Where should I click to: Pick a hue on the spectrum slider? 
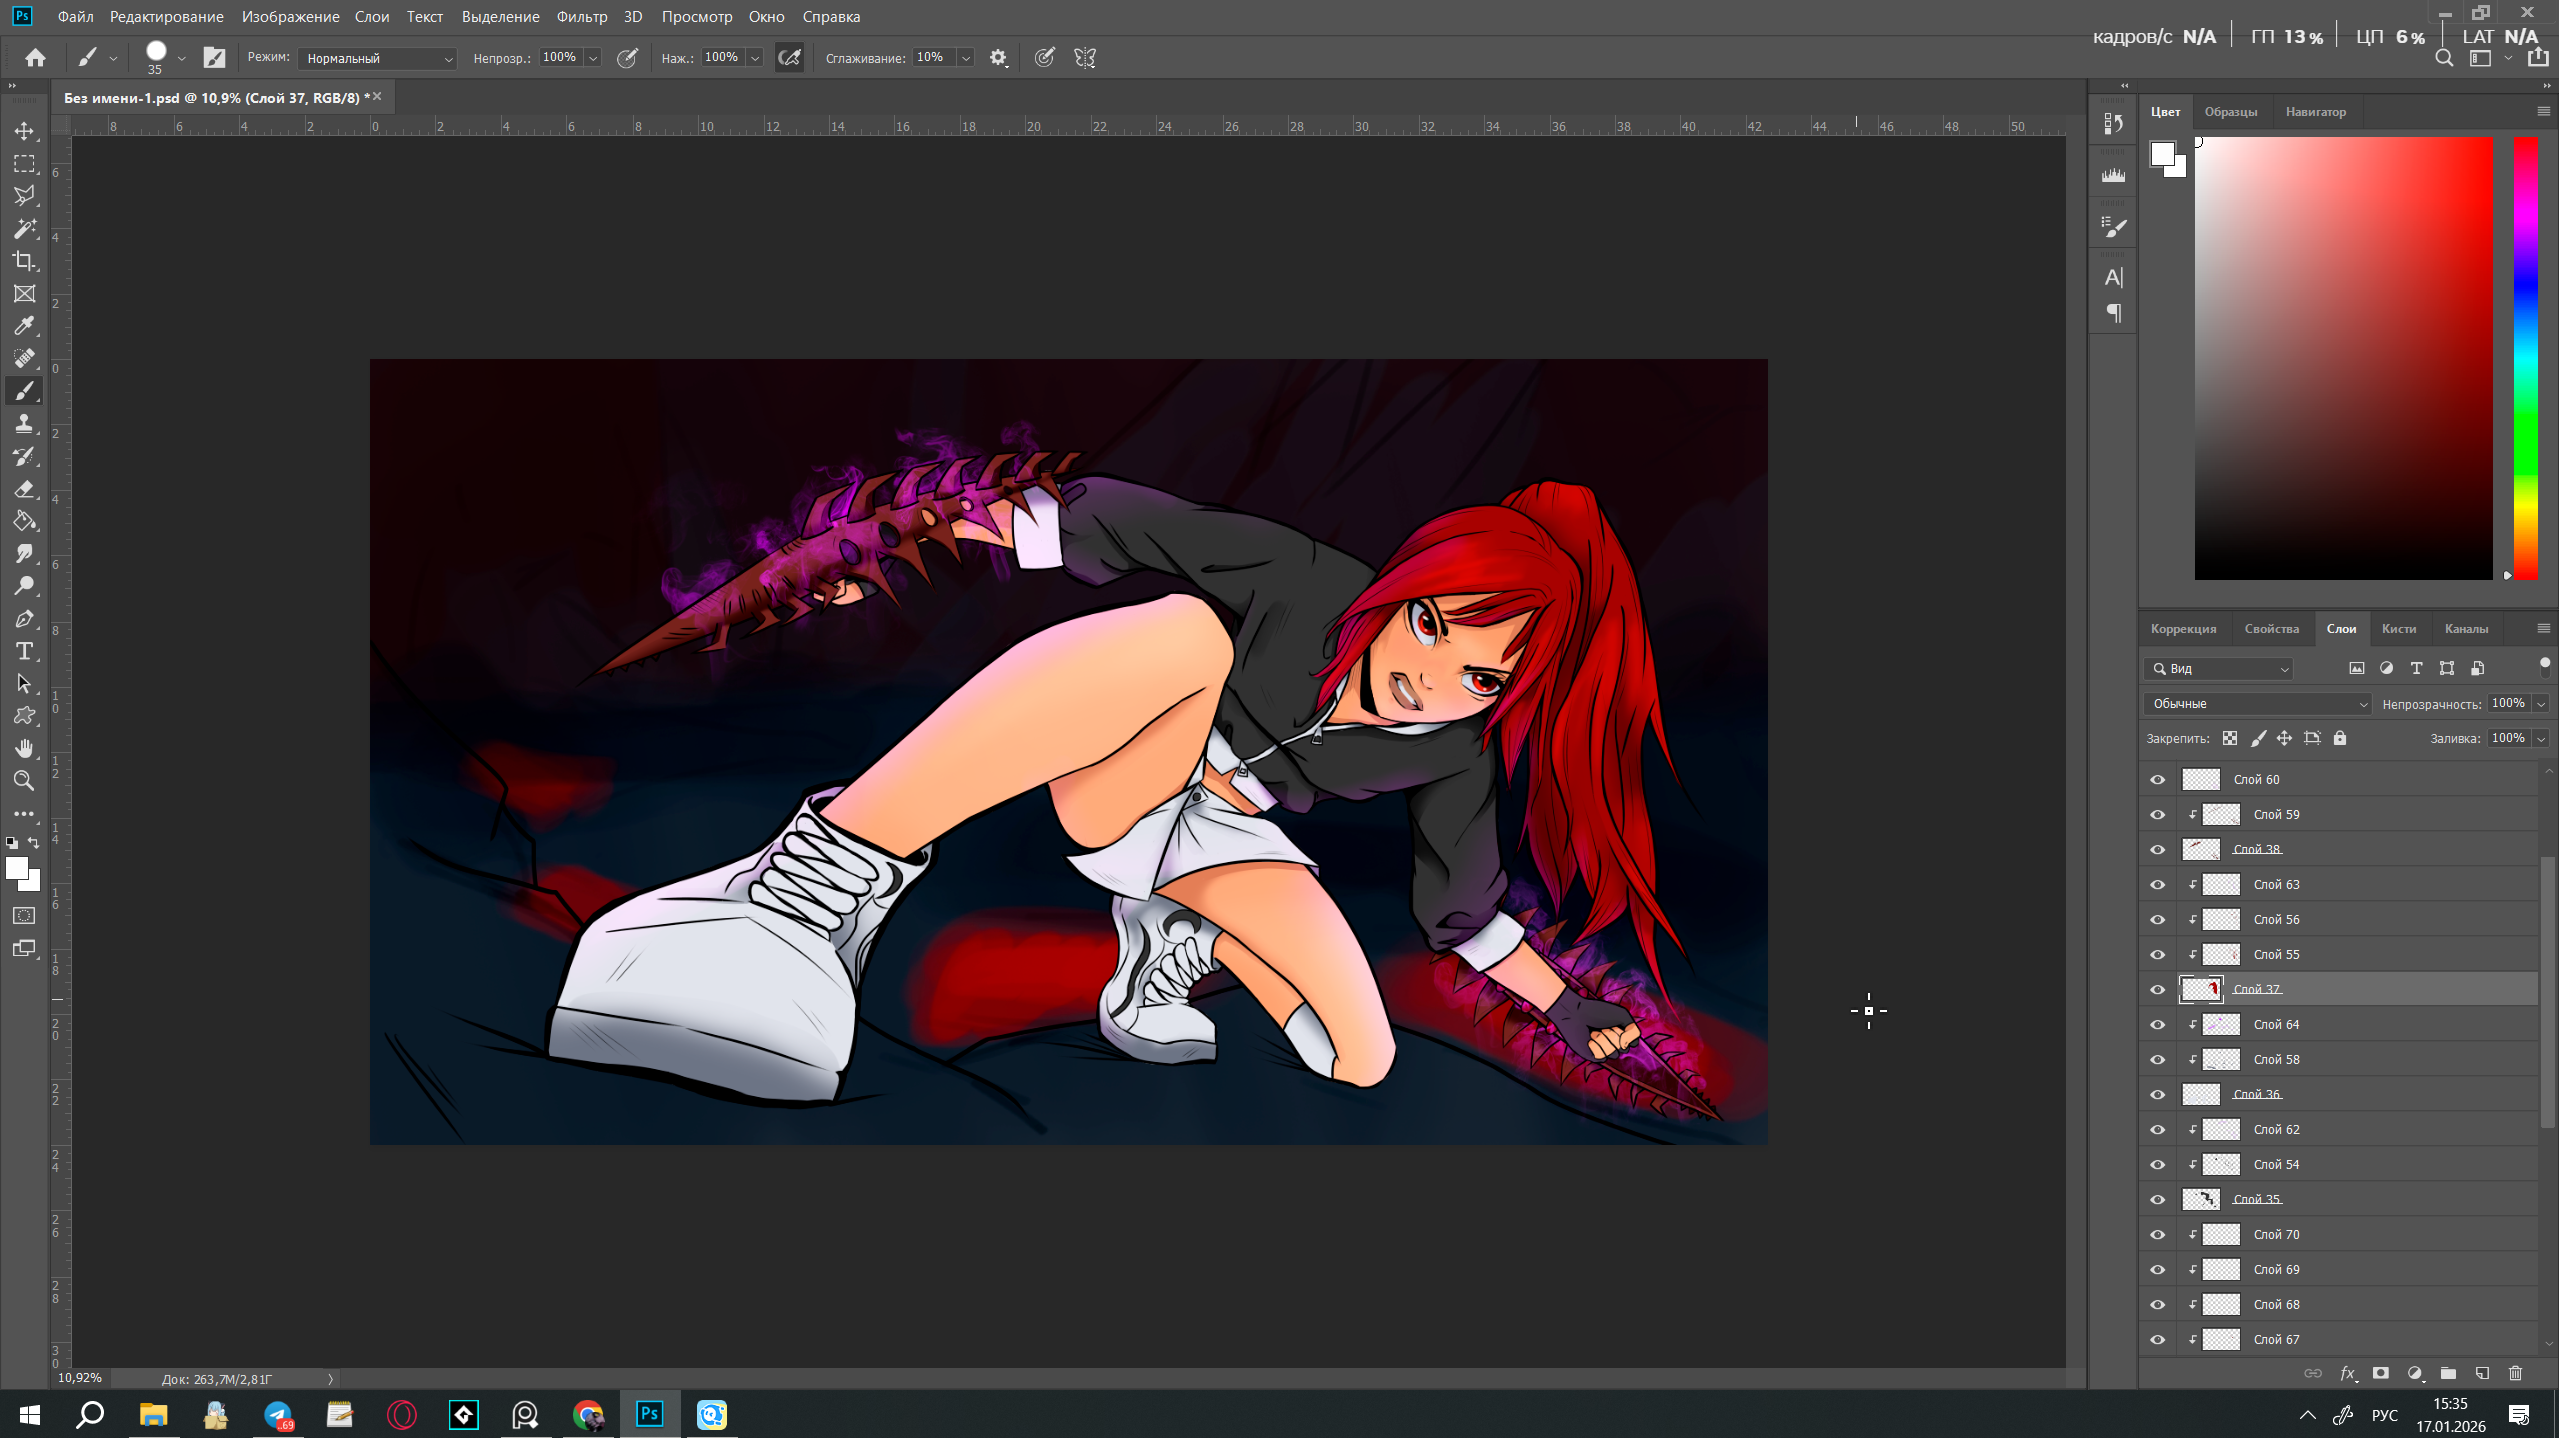pyautogui.click(x=2525, y=358)
